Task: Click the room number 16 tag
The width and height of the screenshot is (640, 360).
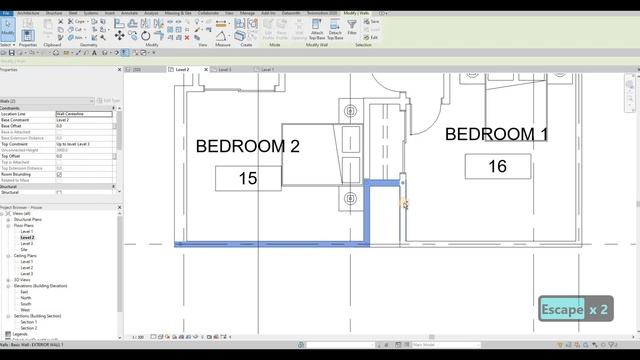Action: click(498, 167)
